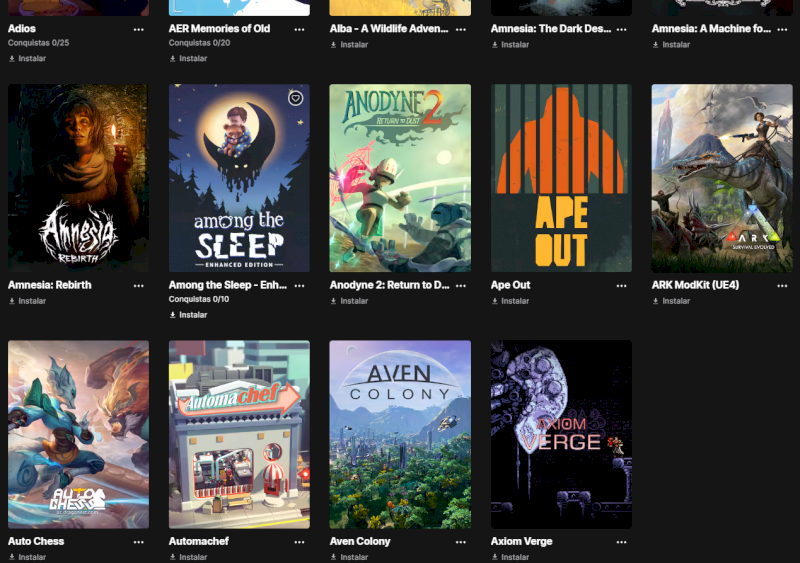Open the Aven Colony cover art
Viewport: 800px width, 563px height.
[400, 434]
